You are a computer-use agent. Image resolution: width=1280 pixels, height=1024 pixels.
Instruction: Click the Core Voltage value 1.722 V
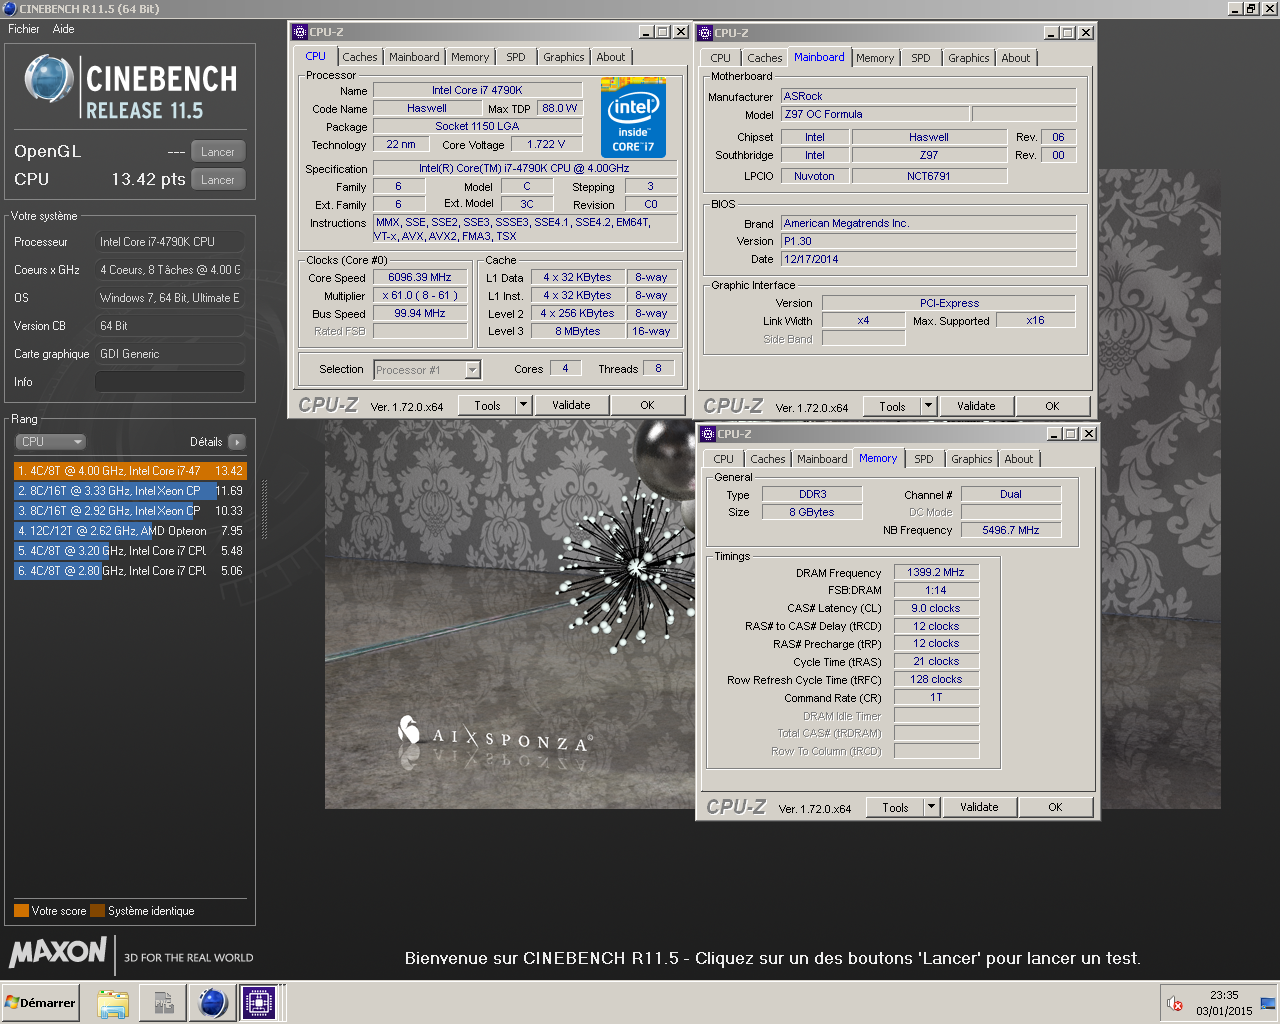546,144
